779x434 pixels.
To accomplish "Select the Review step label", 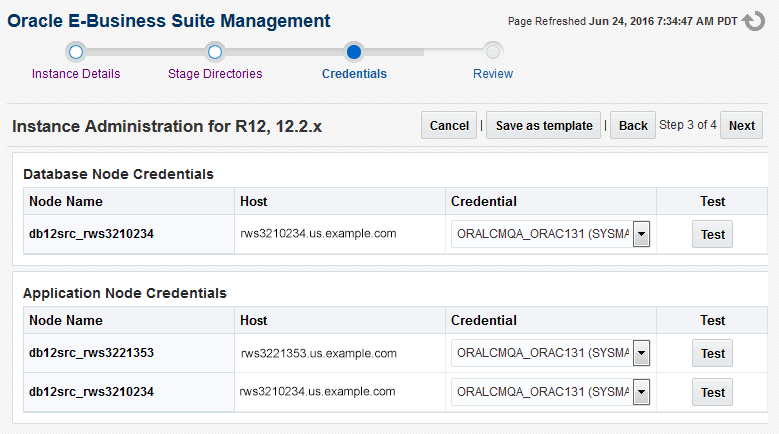I will click(x=493, y=73).
